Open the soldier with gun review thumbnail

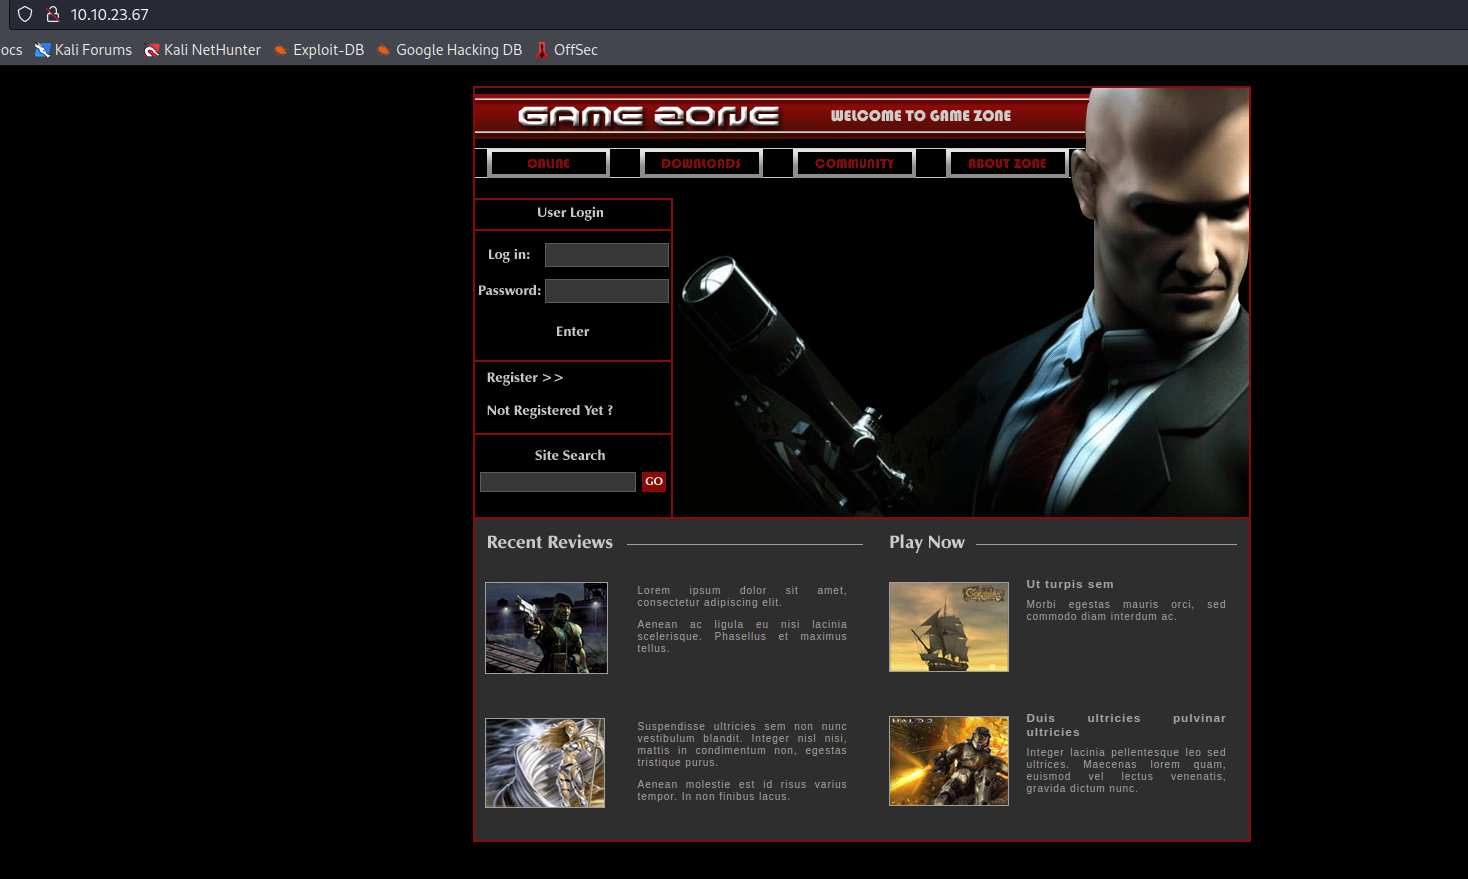click(546, 628)
